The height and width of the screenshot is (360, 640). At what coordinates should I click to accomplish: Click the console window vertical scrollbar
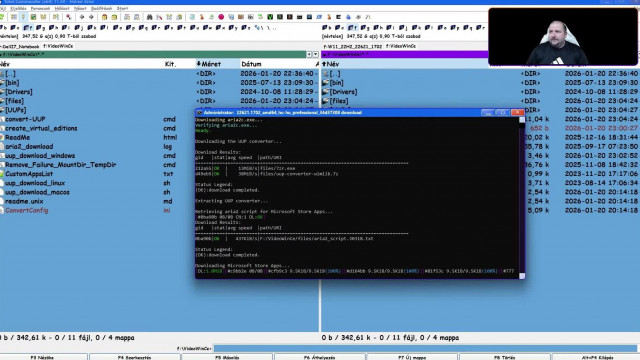point(522,197)
